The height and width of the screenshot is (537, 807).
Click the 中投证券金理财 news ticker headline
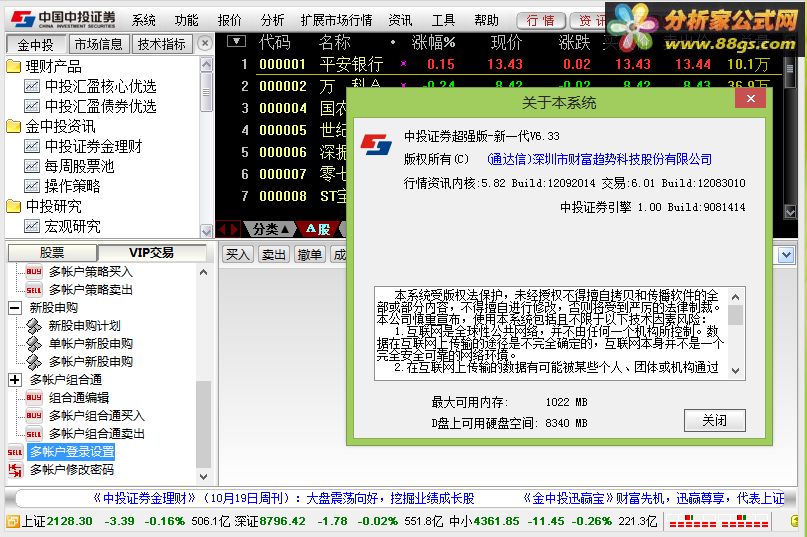(x=284, y=498)
